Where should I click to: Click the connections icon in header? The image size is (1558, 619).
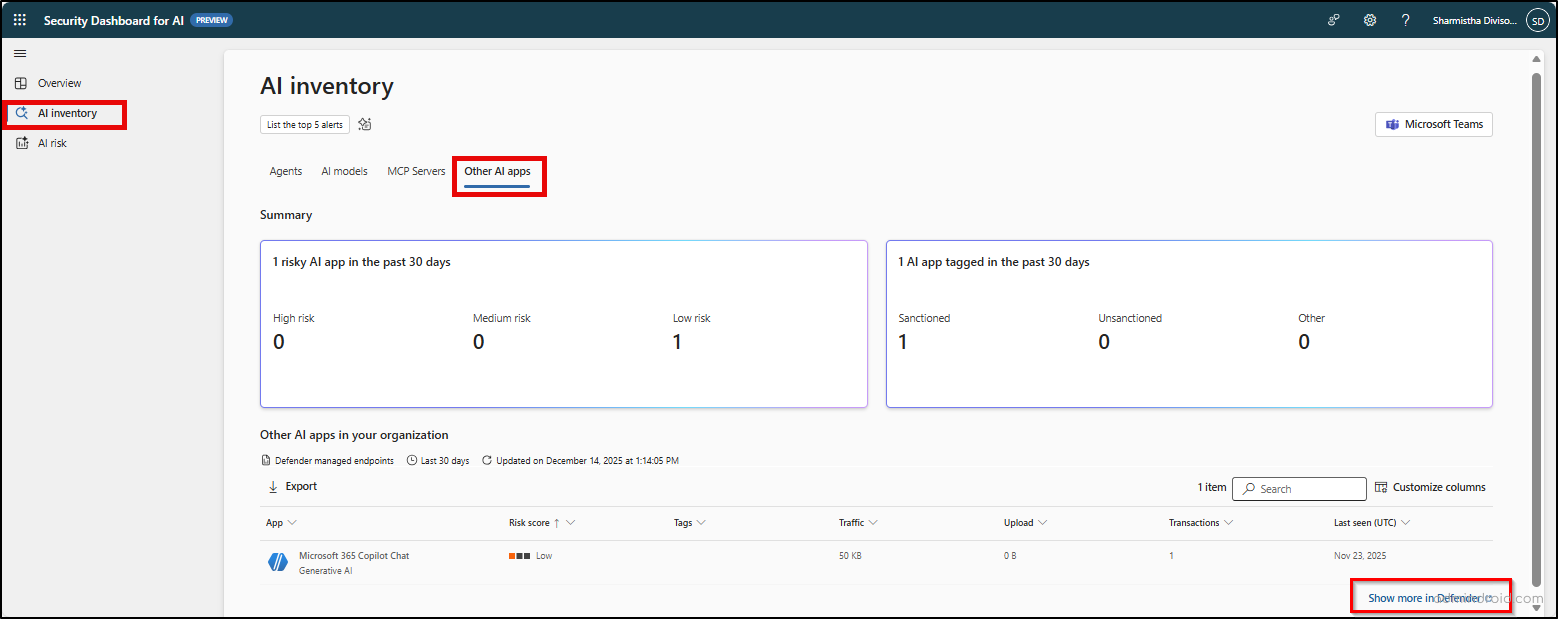(x=1334, y=20)
